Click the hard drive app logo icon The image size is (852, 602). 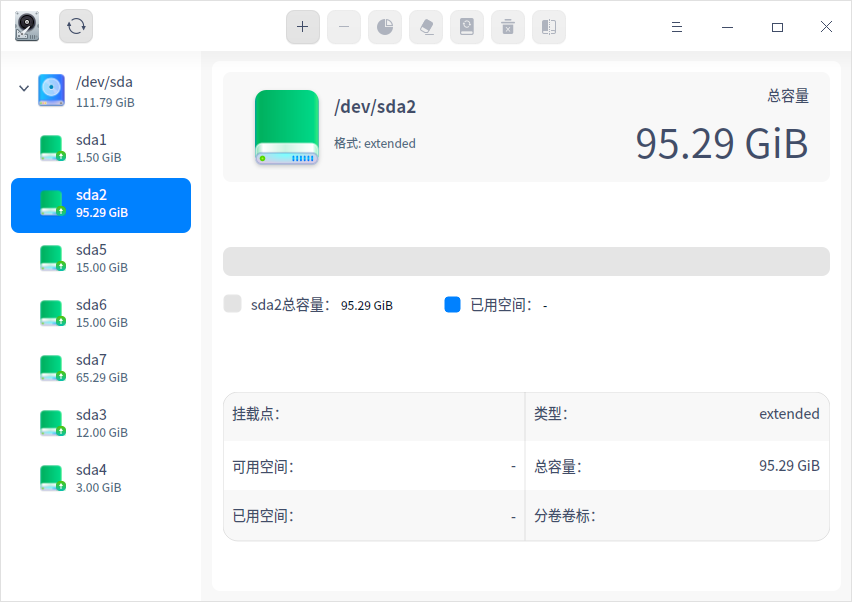[x=26, y=26]
